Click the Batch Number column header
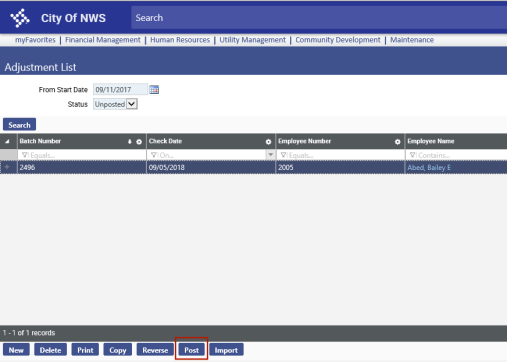Image resolution: width=507 pixels, height=362 pixels. tap(82, 141)
